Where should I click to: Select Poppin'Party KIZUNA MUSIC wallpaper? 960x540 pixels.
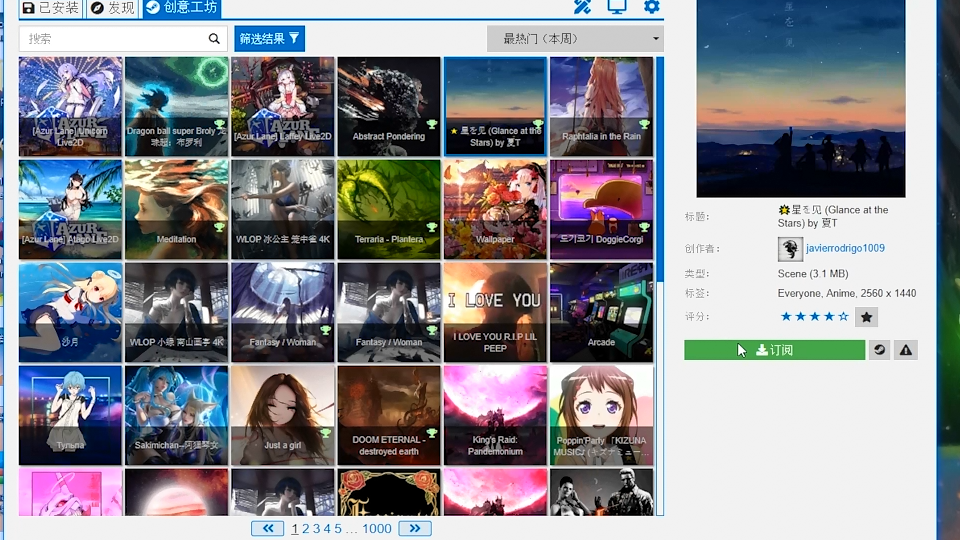[601, 415]
